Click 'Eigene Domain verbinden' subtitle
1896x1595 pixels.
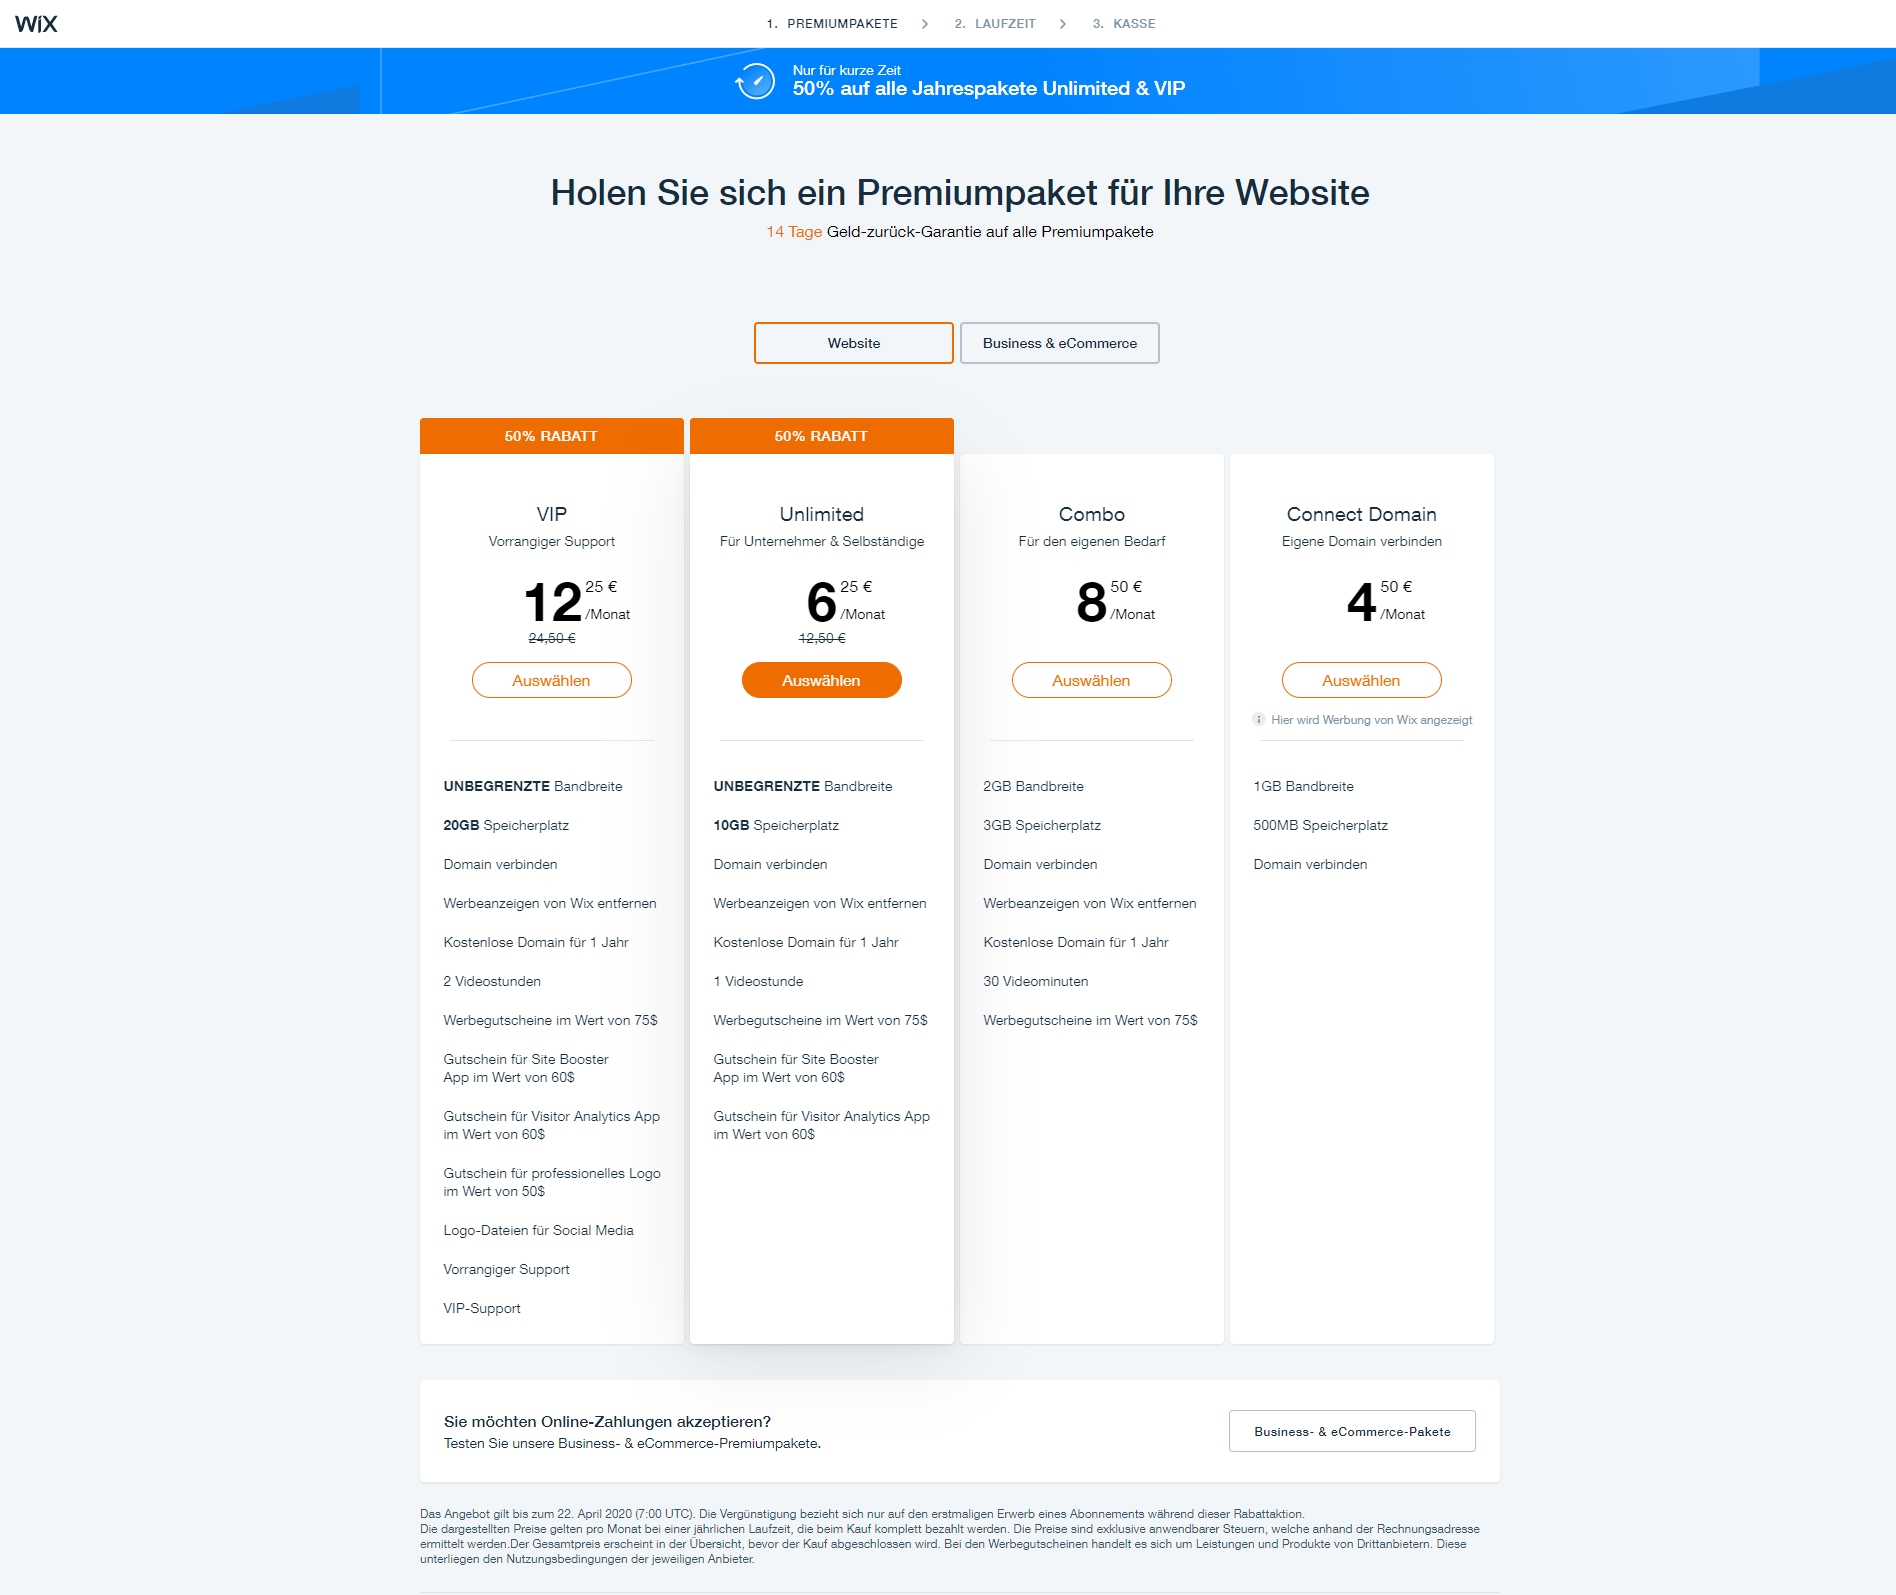1362,541
